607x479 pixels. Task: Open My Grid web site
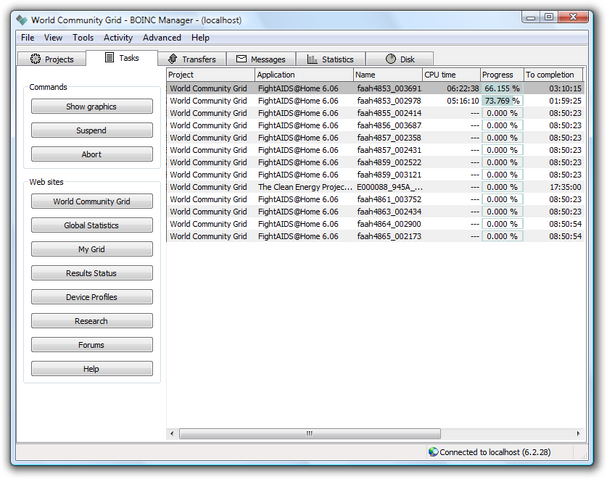pos(92,249)
